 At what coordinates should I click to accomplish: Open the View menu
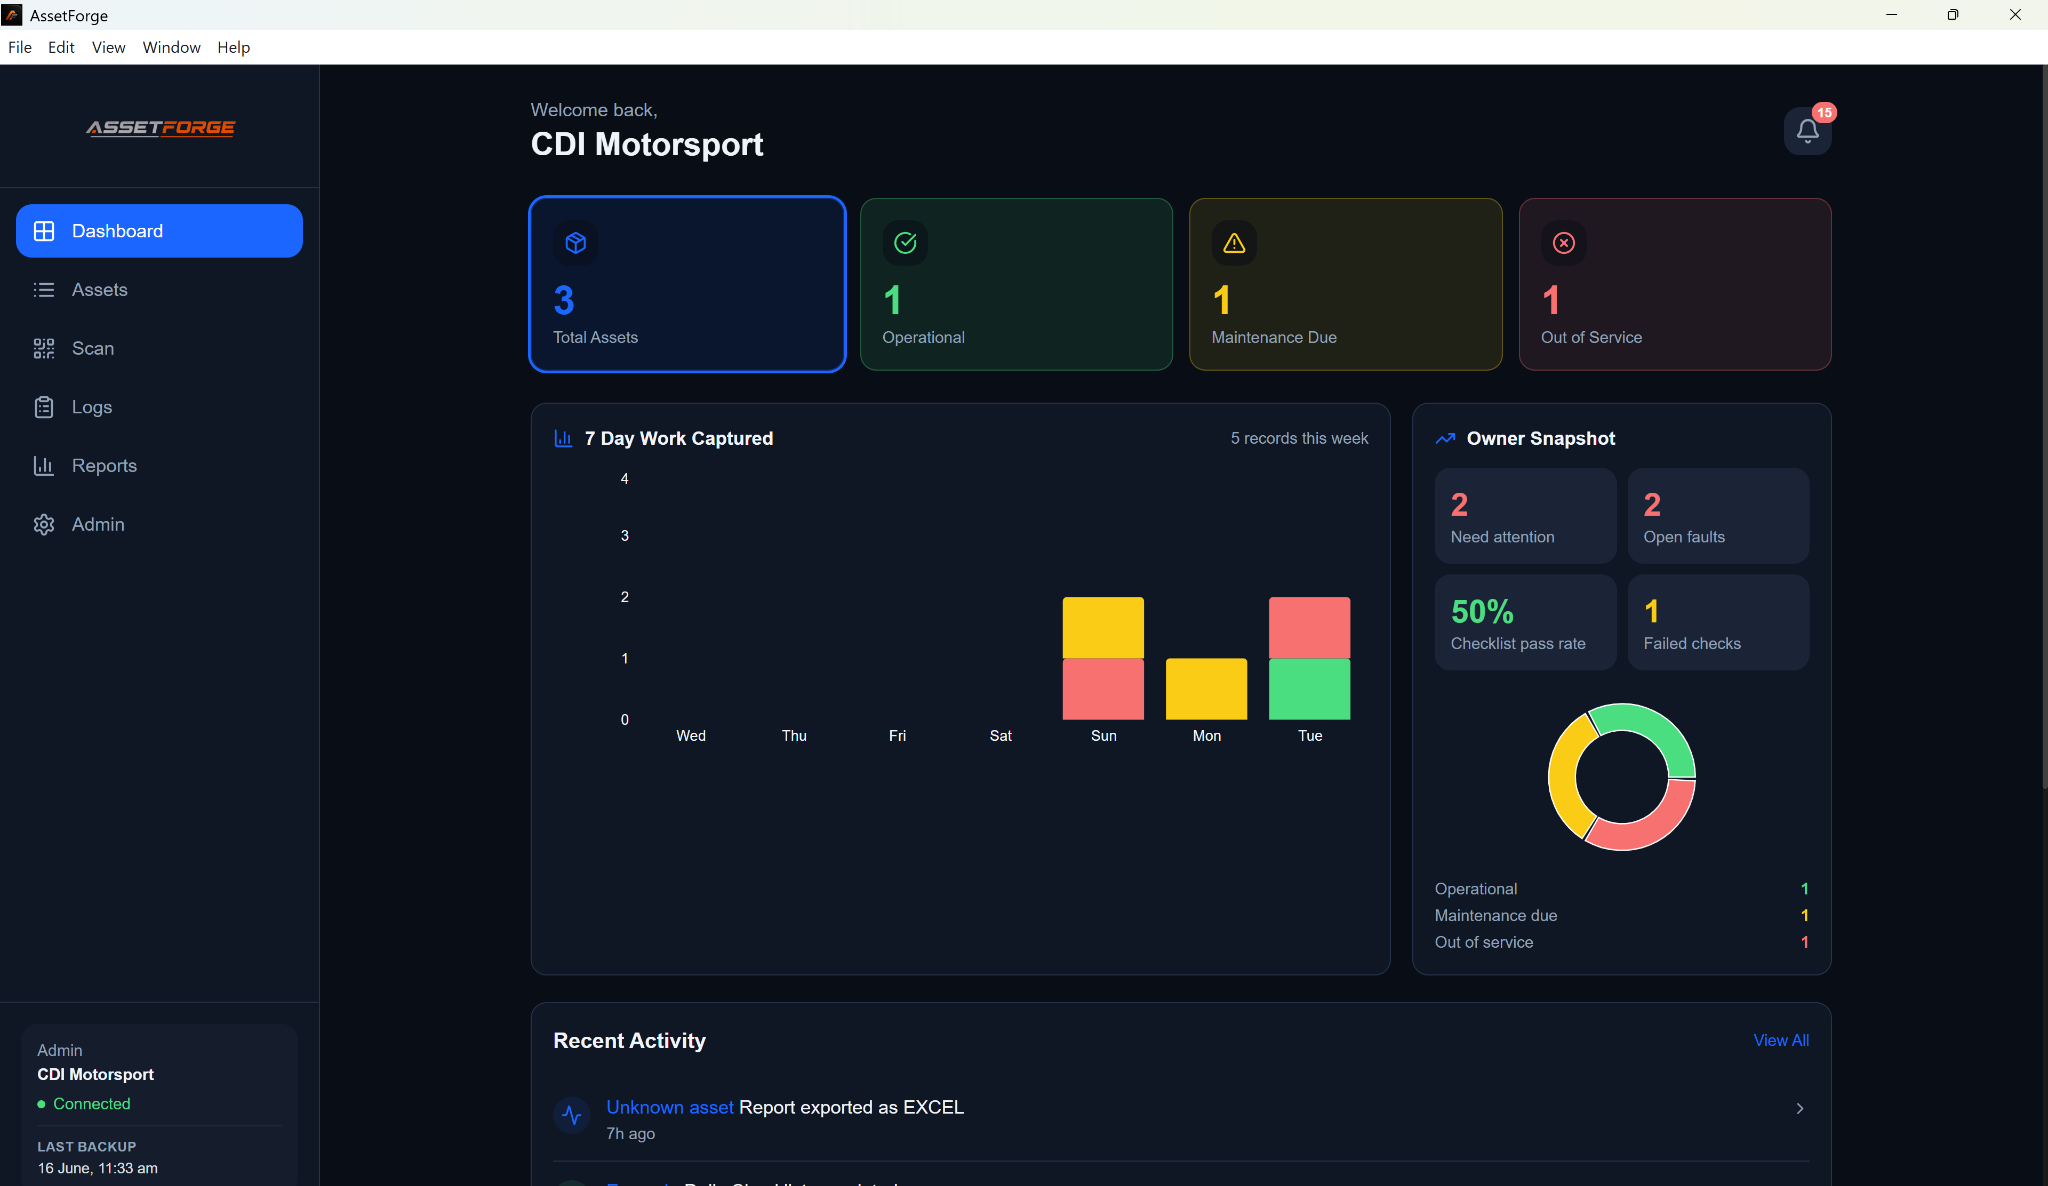pos(108,47)
